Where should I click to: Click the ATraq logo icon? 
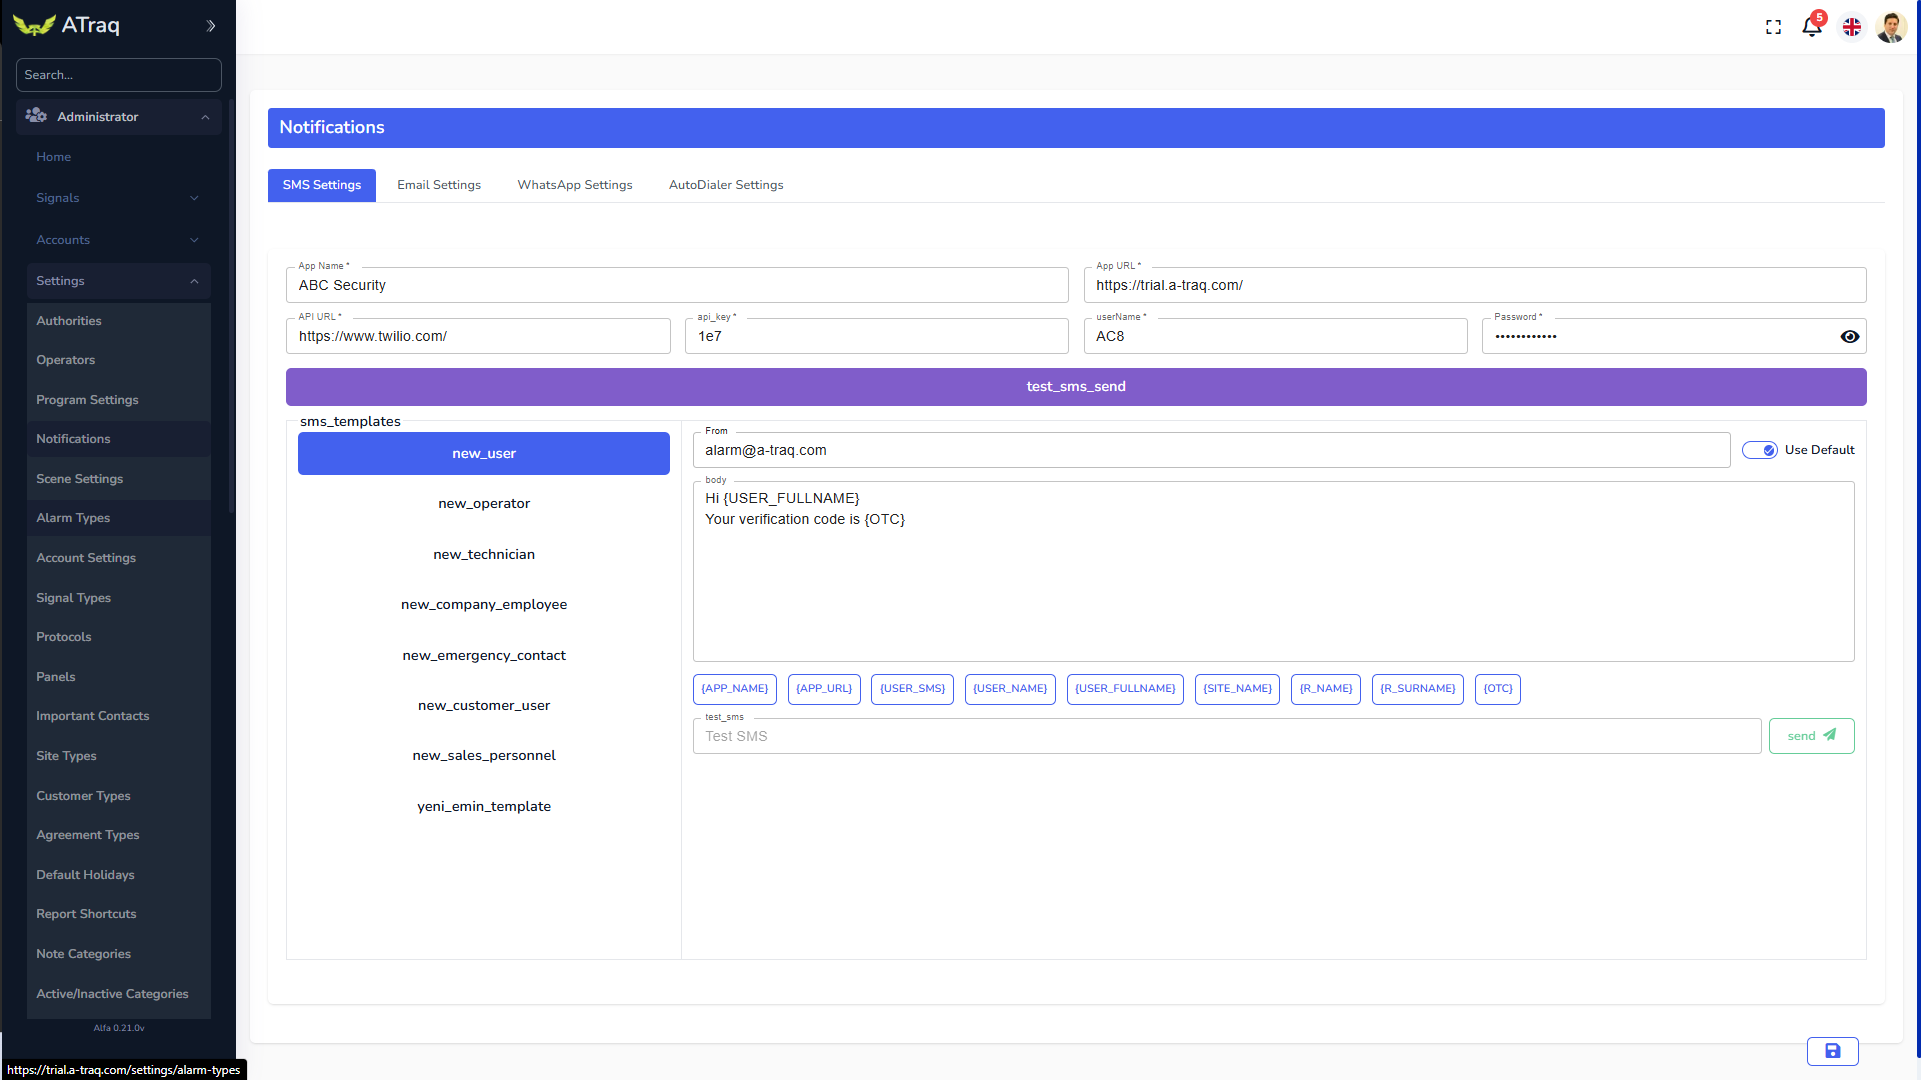pyautogui.click(x=34, y=26)
